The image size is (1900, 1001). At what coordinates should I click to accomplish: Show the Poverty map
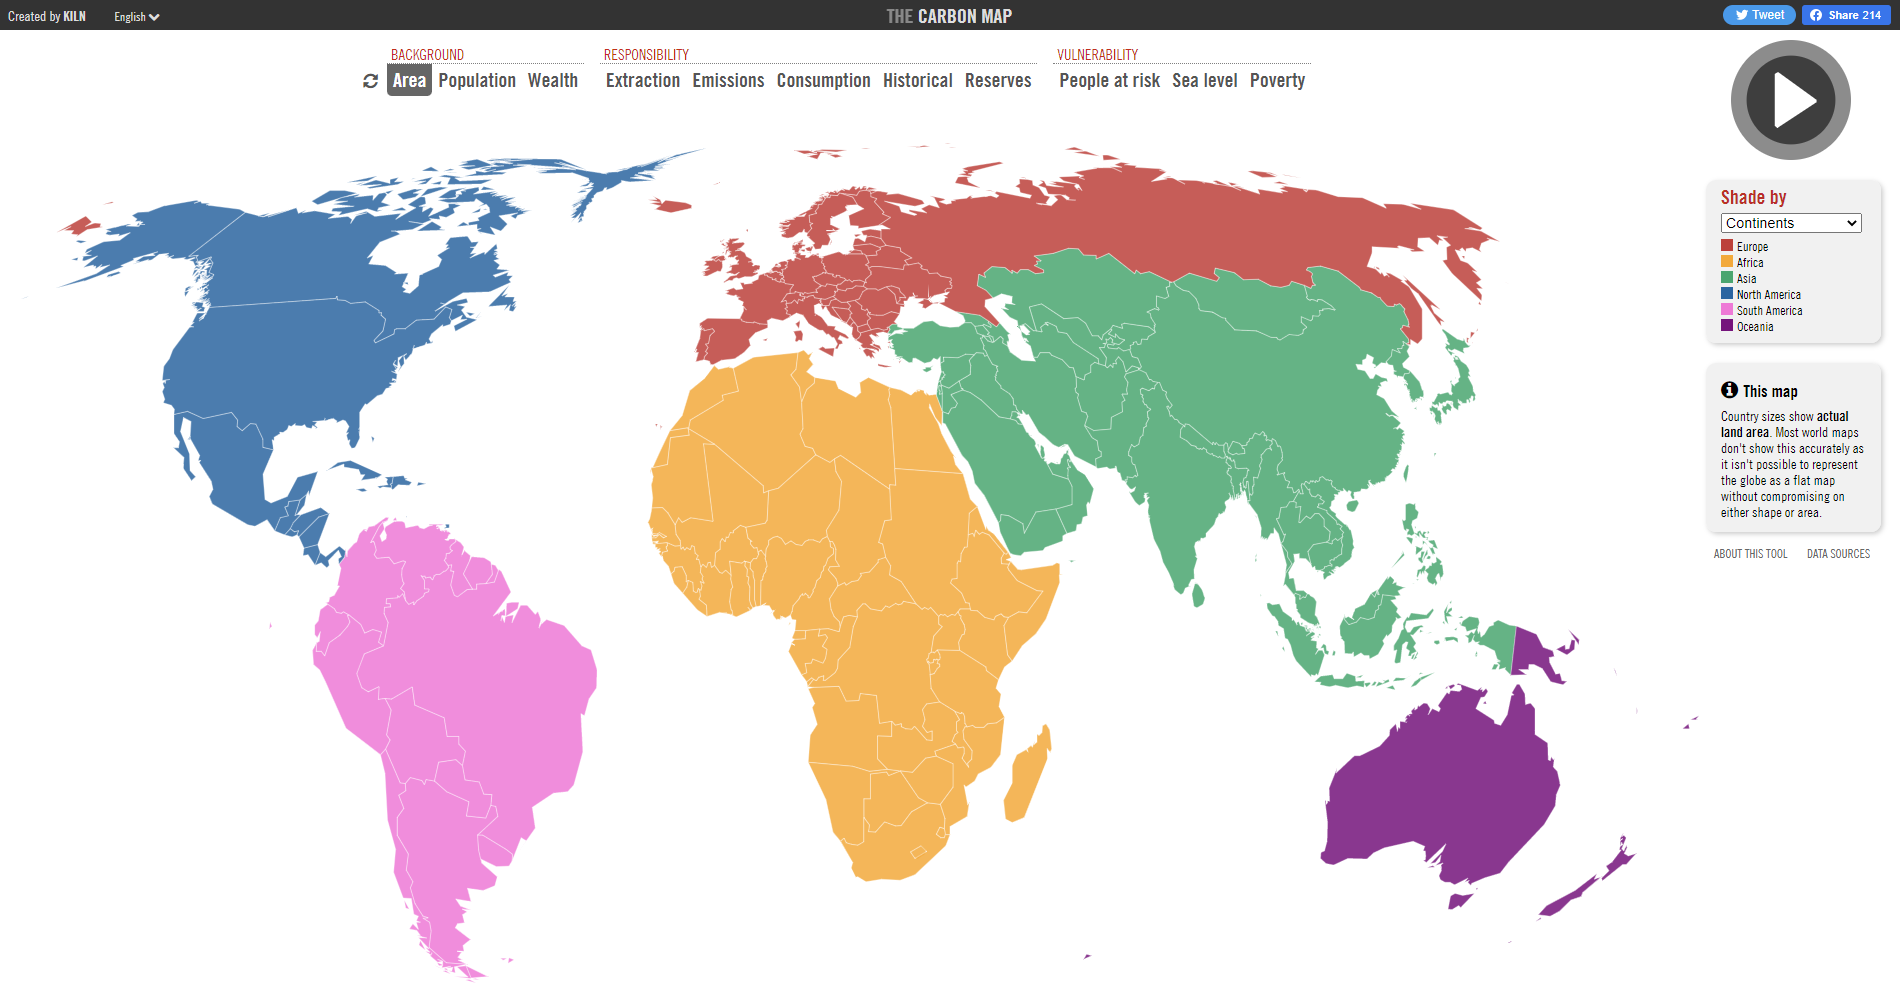1278,81
